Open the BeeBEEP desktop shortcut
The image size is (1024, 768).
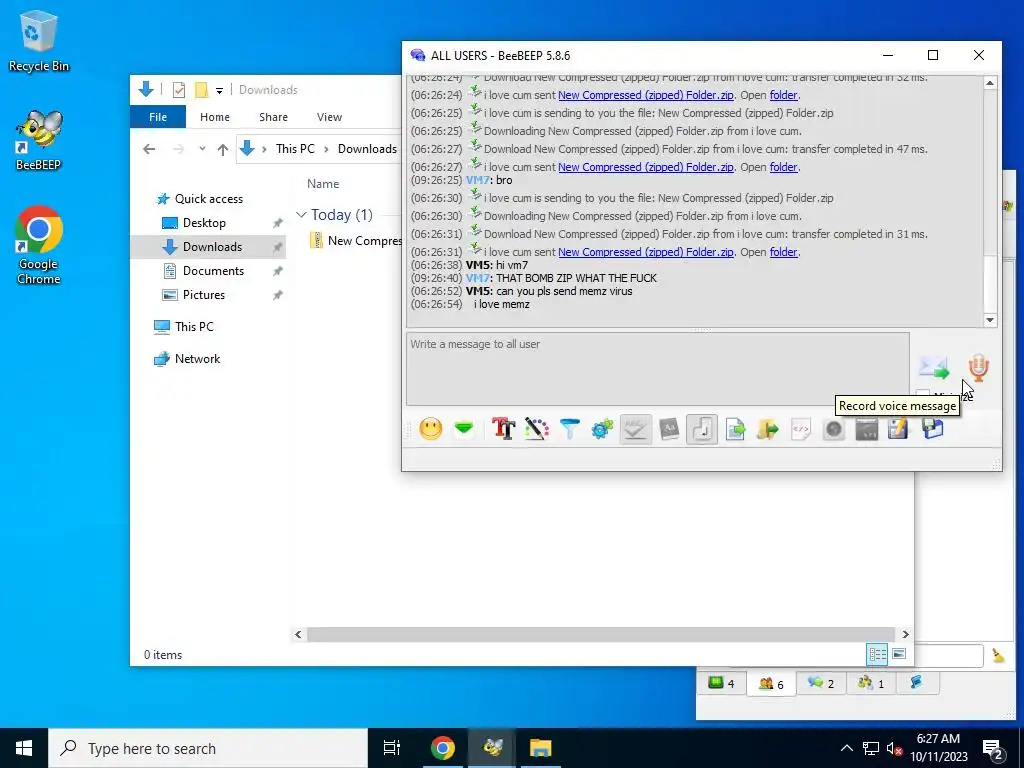click(38, 140)
